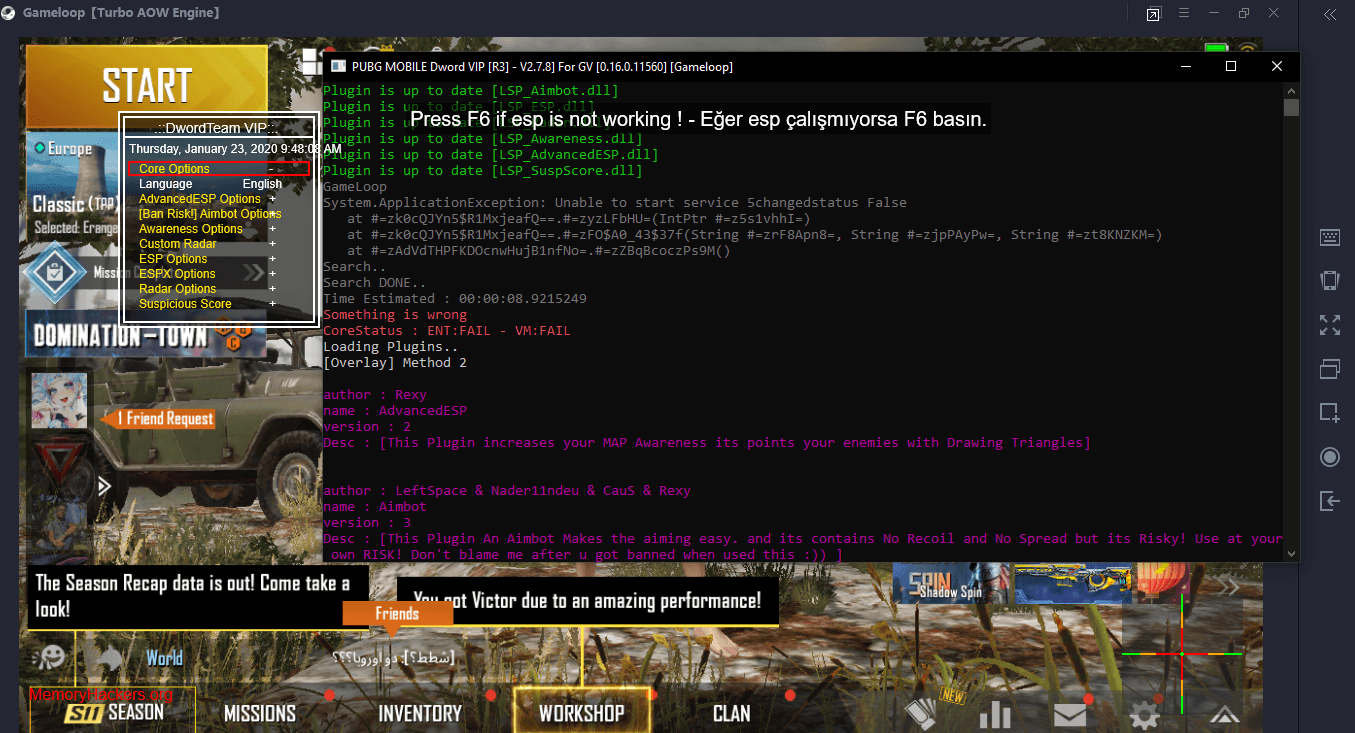Click the yellow START button
The height and width of the screenshot is (733, 1355).
pos(146,85)
